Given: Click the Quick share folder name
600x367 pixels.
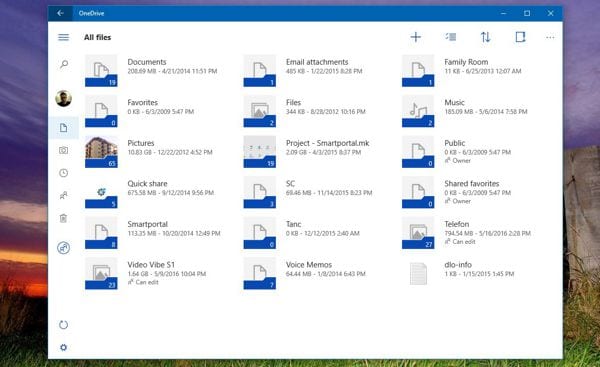Looking at the screenshot, I should (x=147, y=184).
